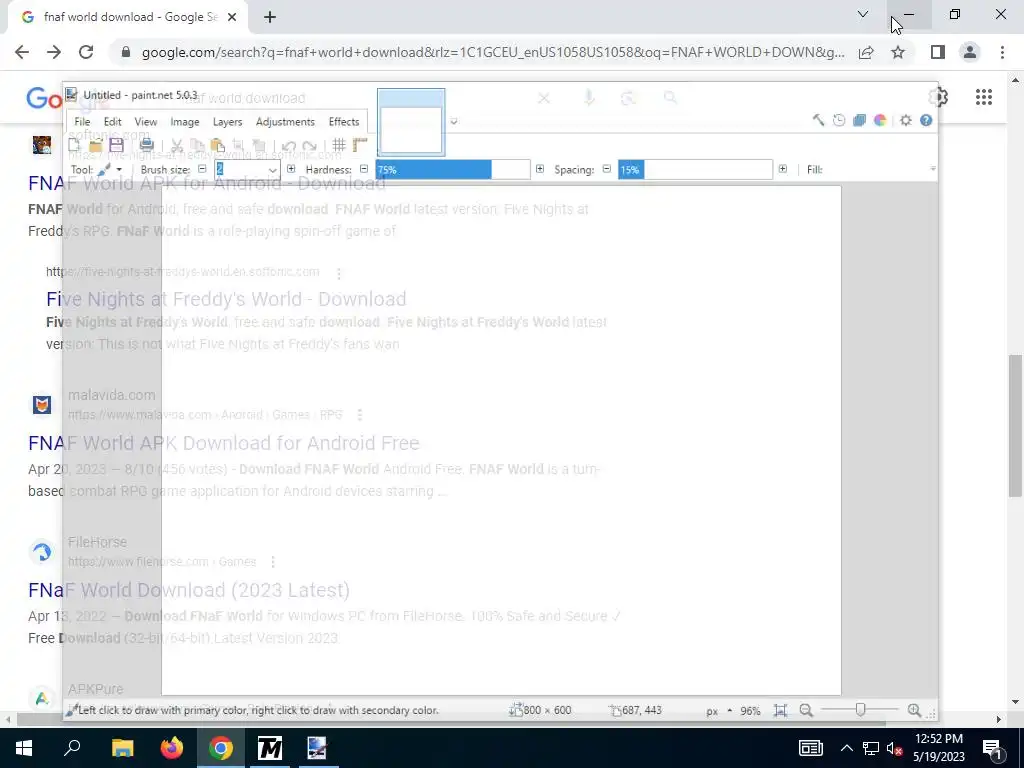Click Chrome Back arrow button
1024x768 pixels.
tap(22, 52)
